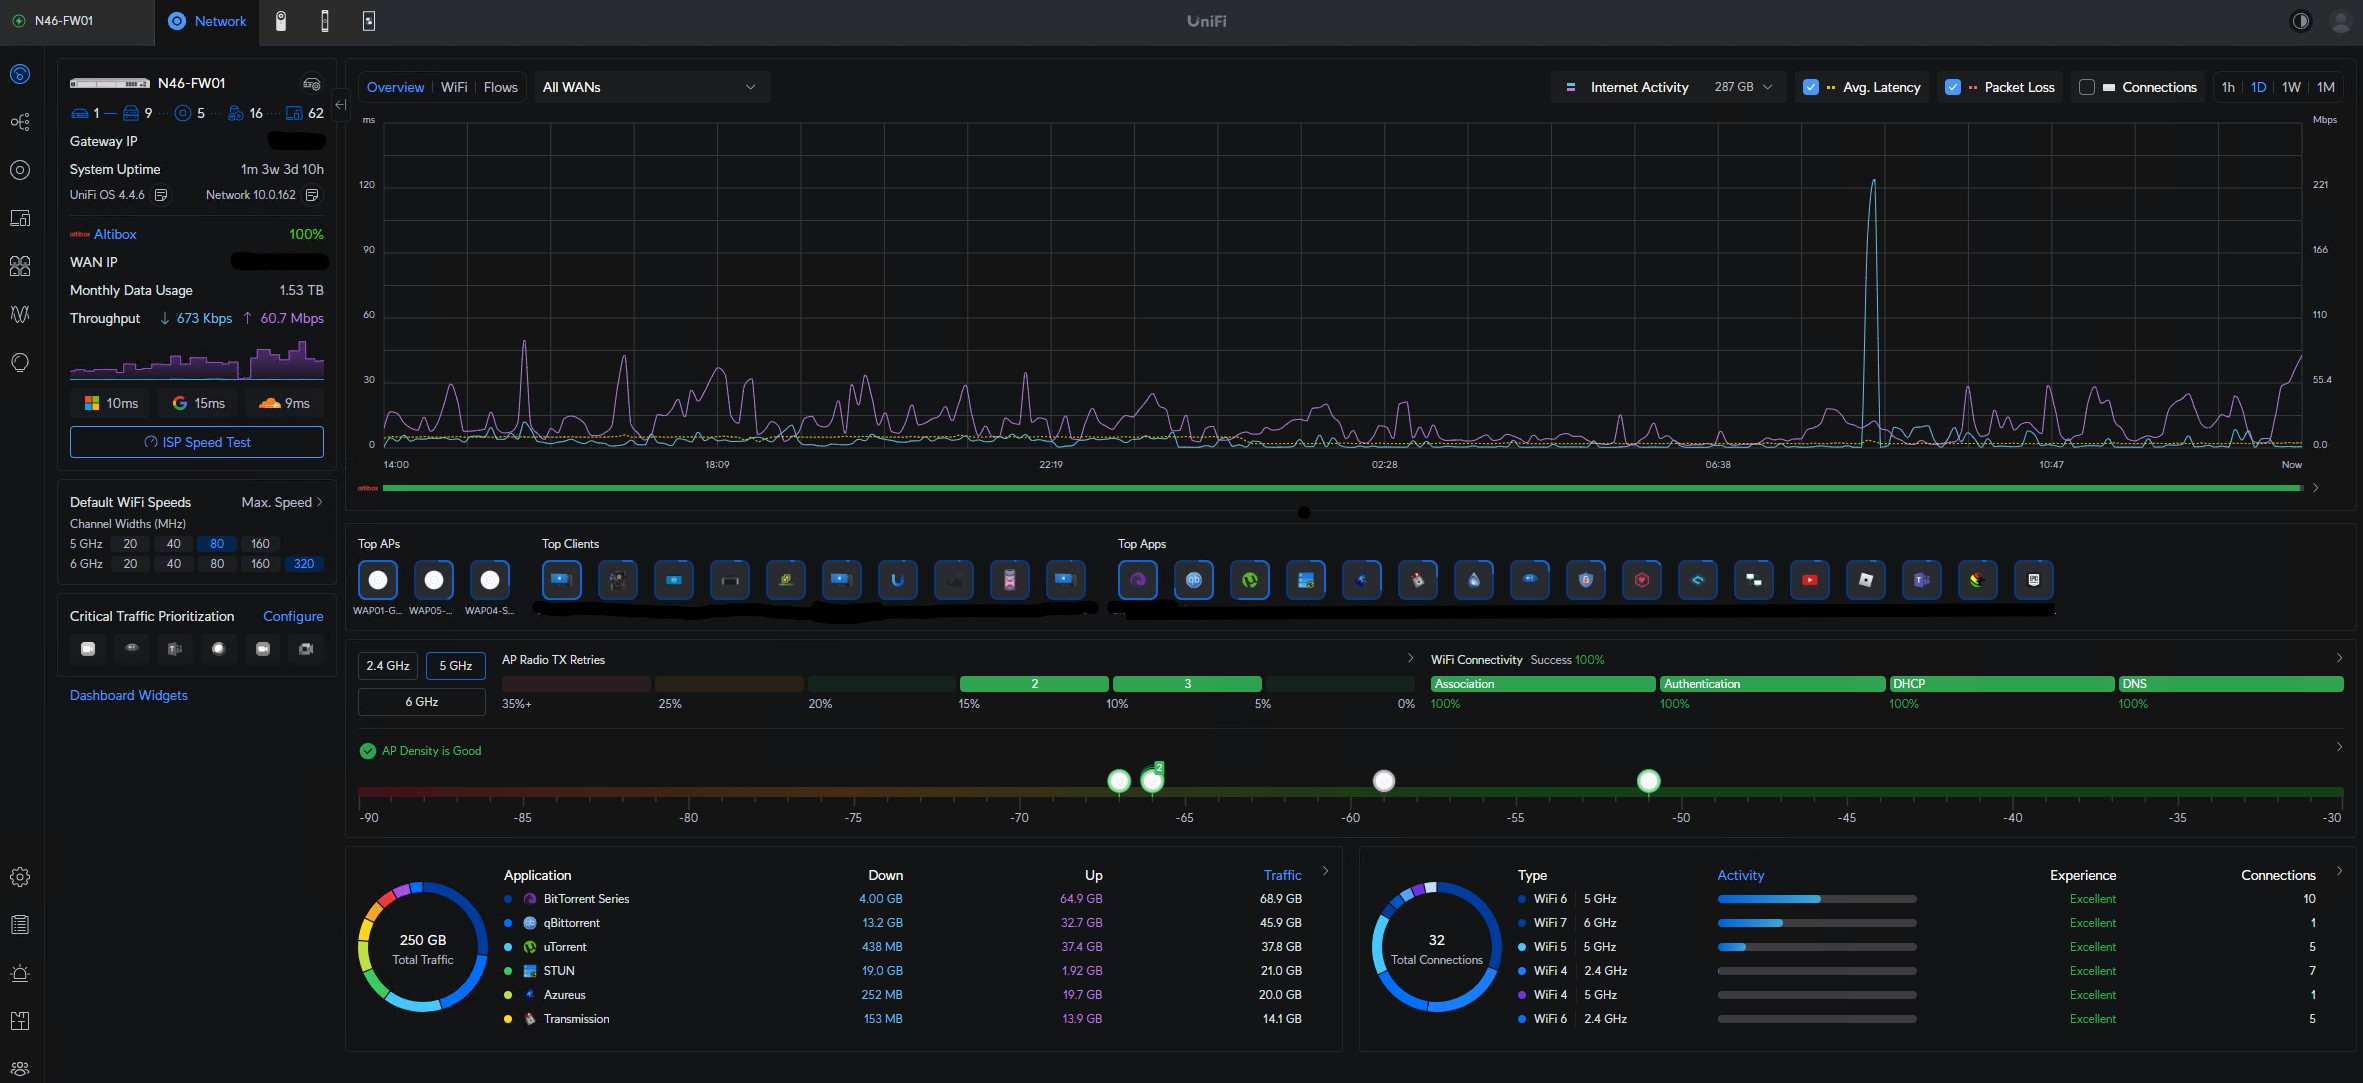
Task: Copy the UniFi OS version icon
Action: click(x=161, y=195)
